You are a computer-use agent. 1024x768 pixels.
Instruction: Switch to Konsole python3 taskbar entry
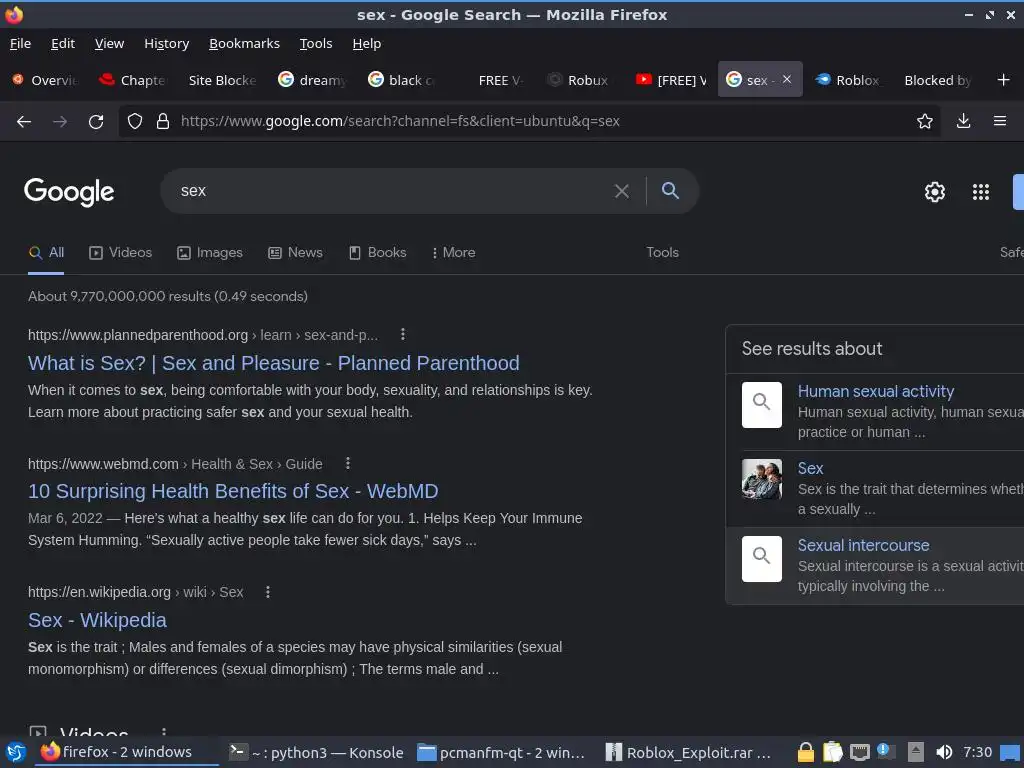coord(316,753)
